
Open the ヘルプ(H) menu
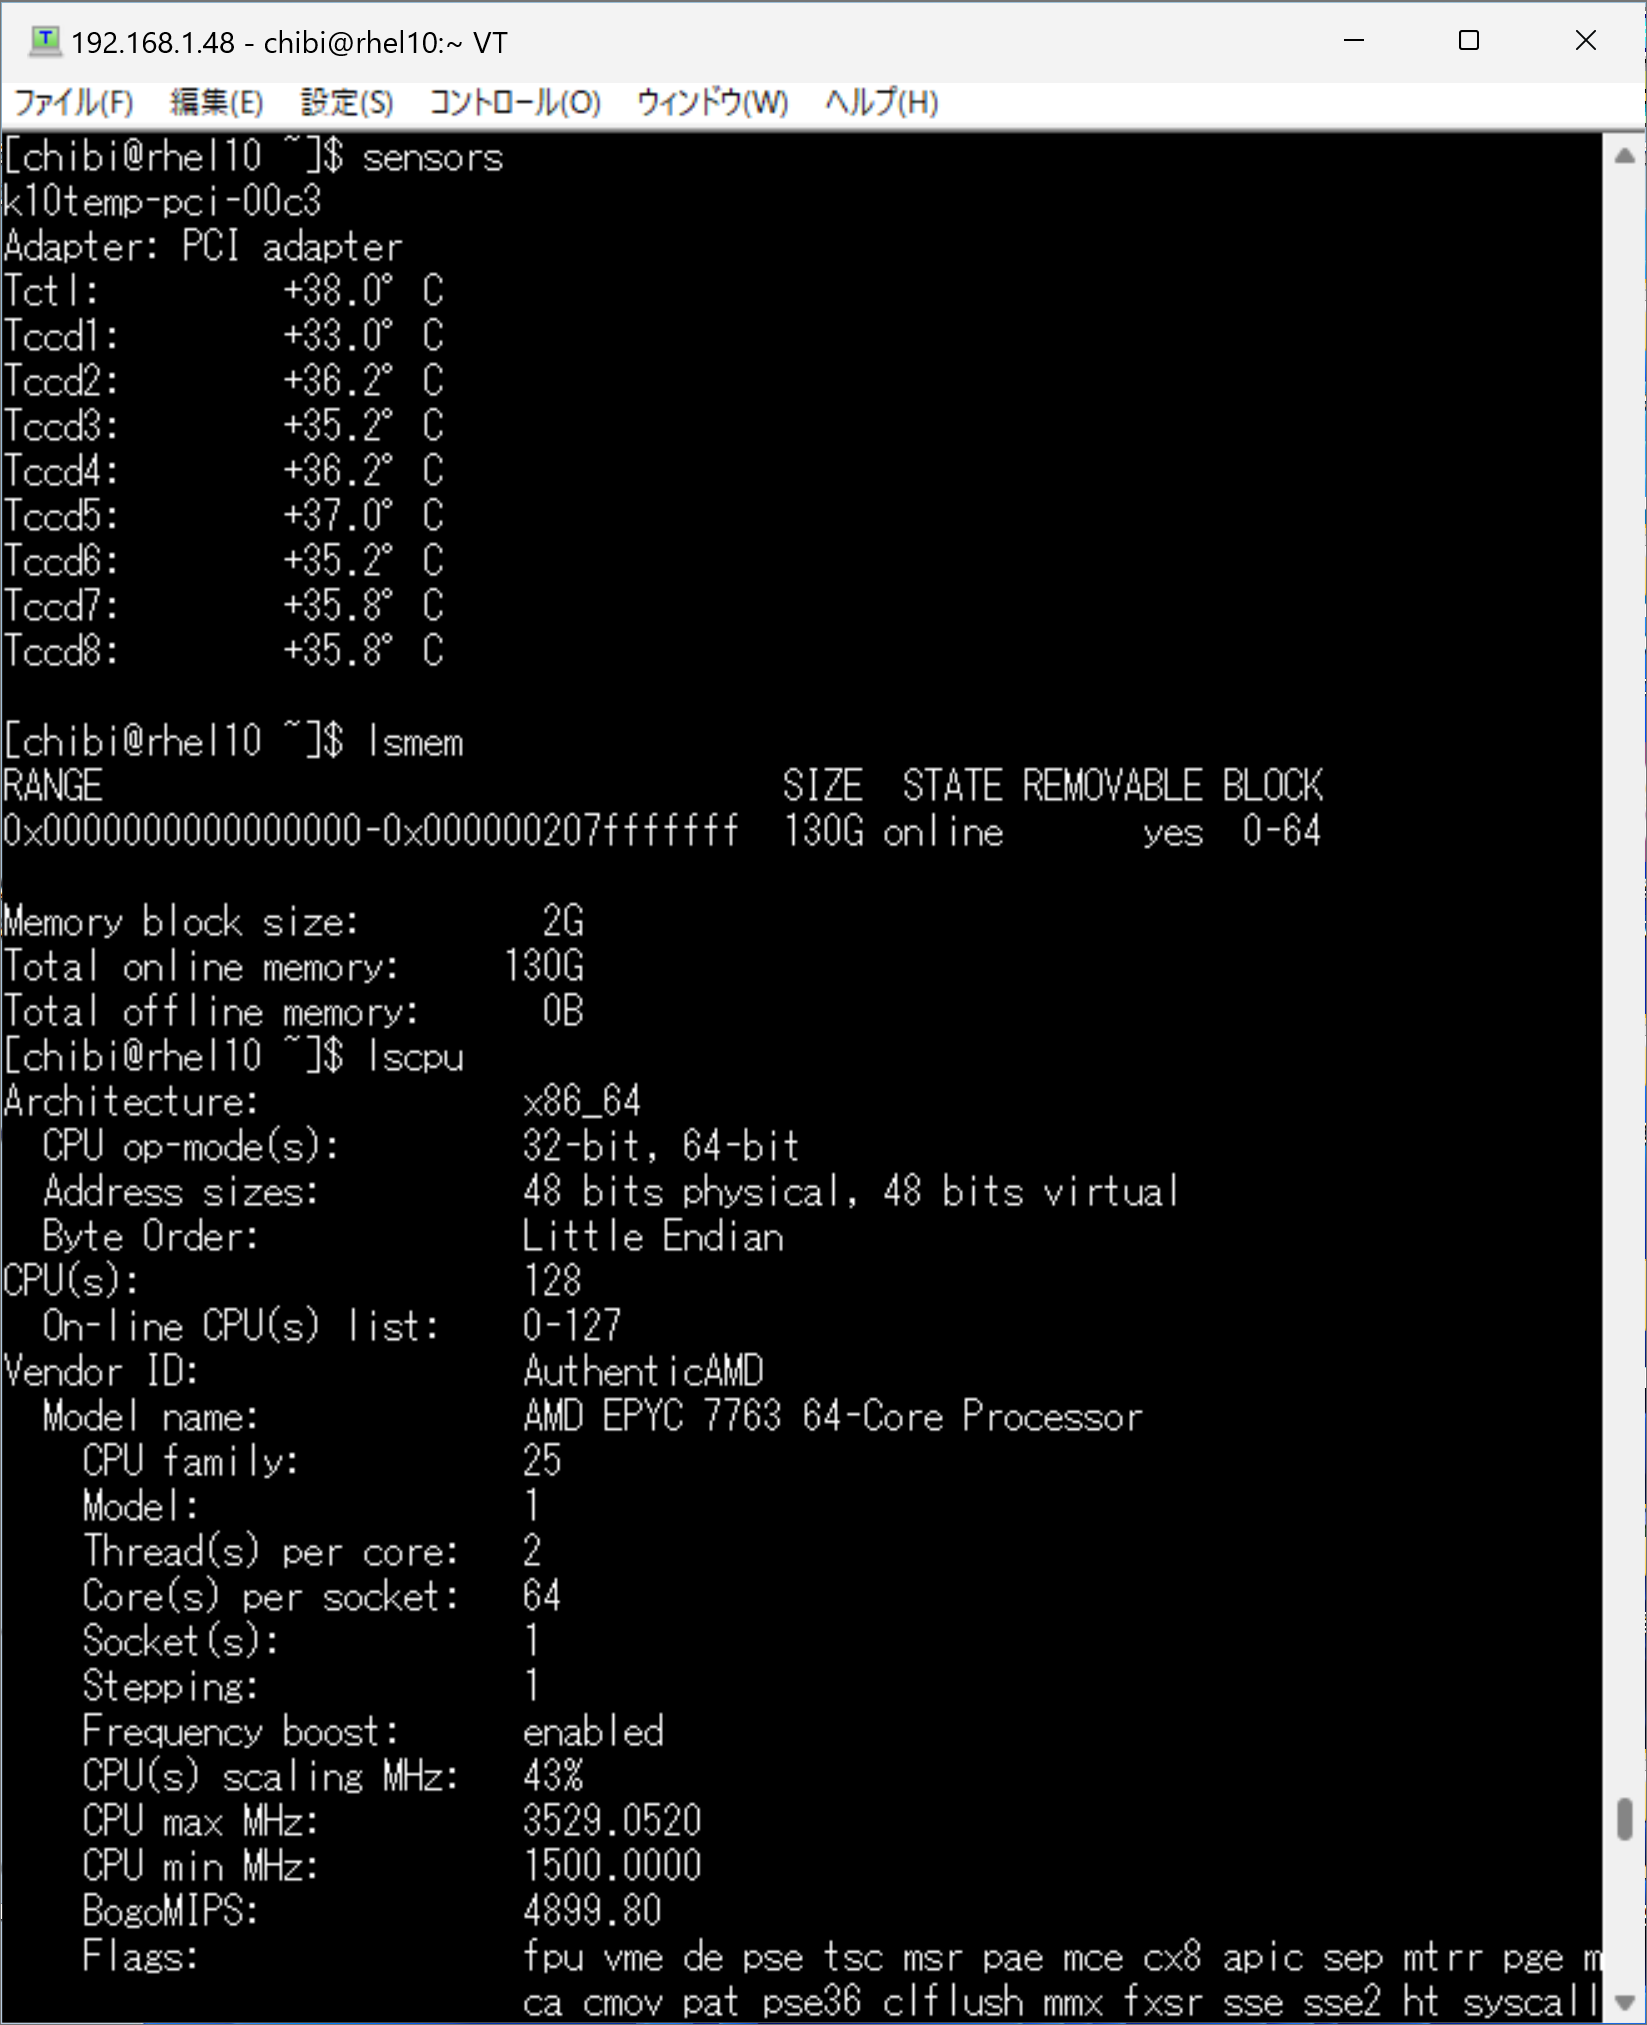881,102
